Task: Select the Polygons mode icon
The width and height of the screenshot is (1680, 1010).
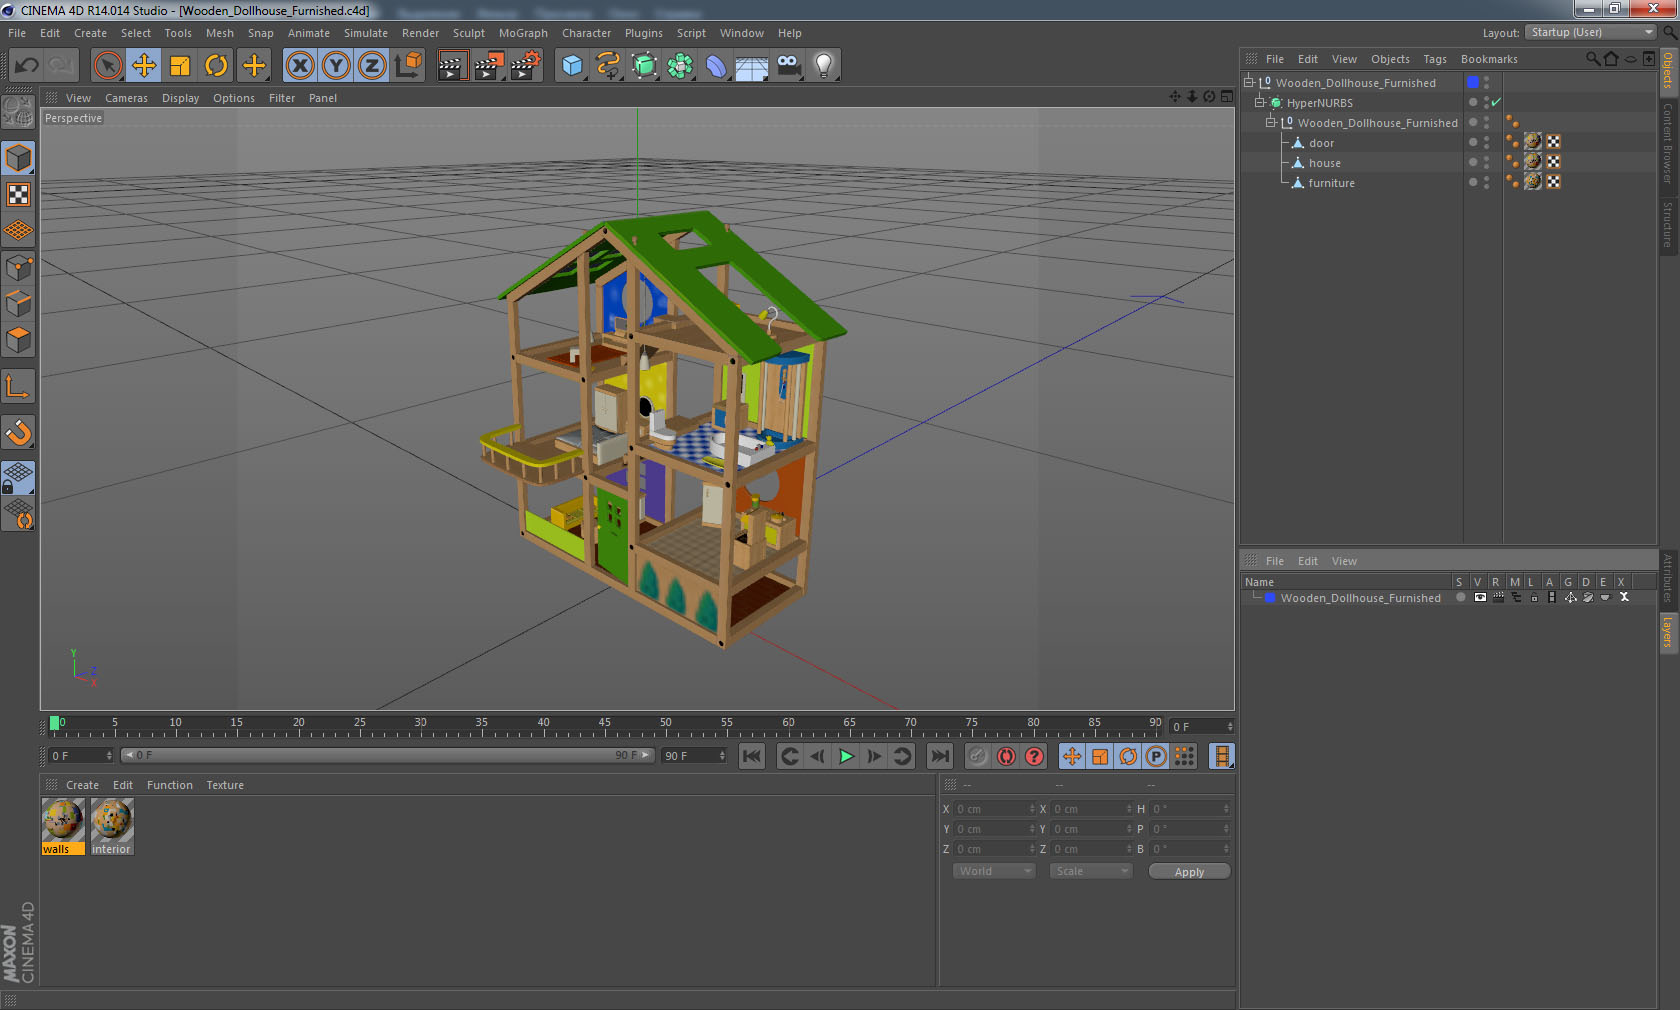Action: 18,340
